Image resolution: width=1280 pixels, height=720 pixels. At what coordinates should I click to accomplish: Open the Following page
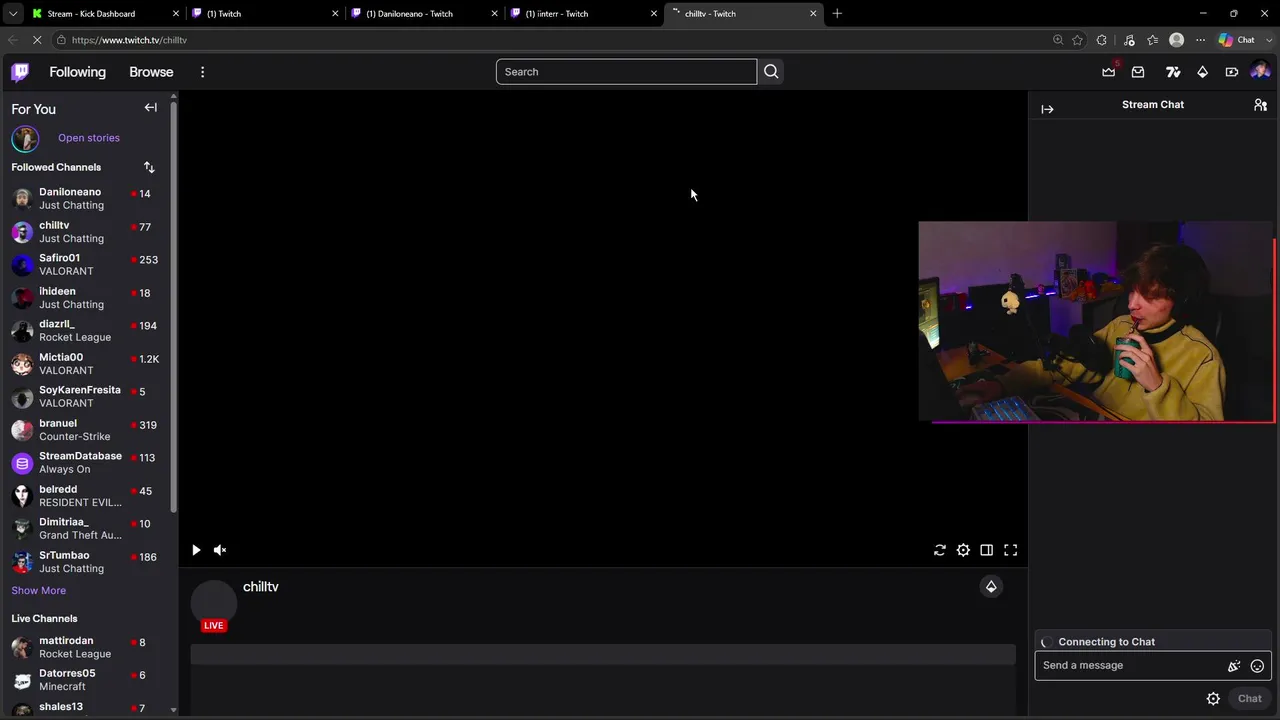[x=77, y=72]
